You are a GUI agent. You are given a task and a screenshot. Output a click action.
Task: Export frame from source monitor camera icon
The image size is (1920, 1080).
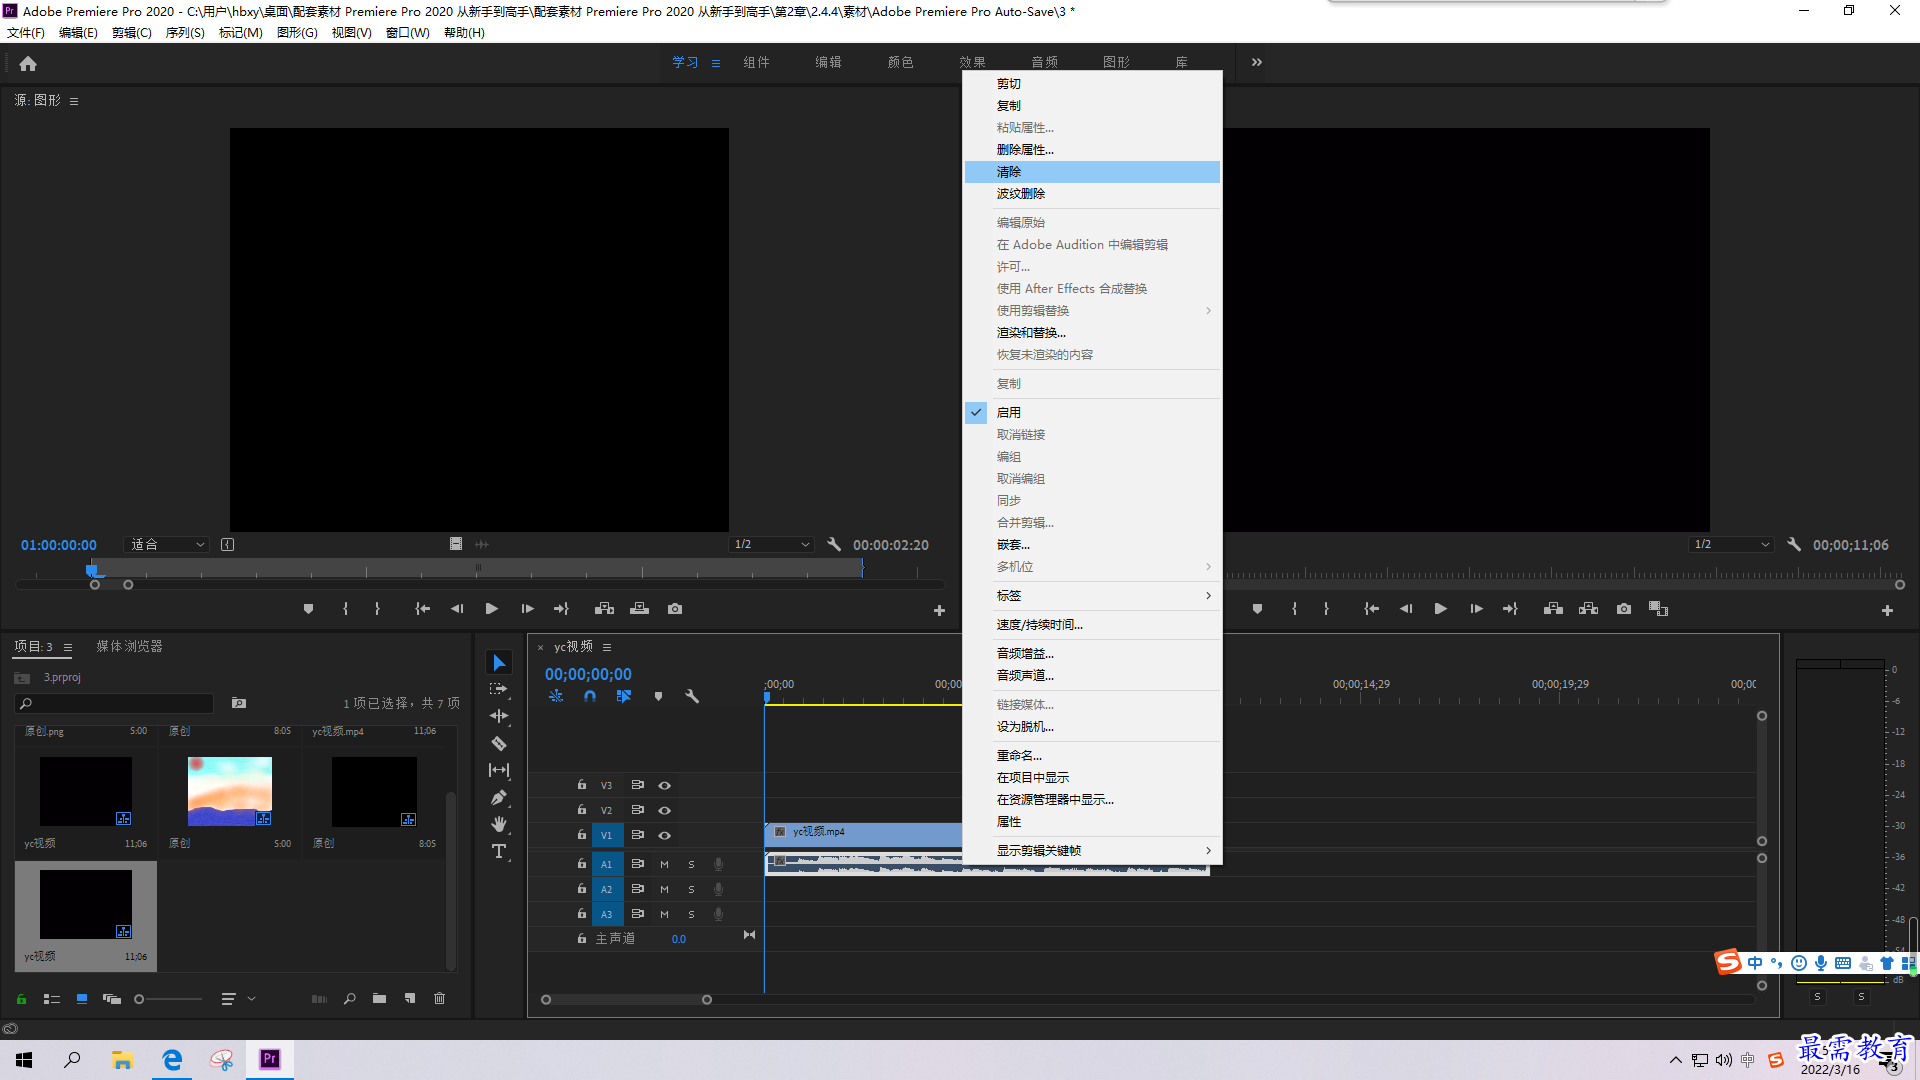click(675, 608)
